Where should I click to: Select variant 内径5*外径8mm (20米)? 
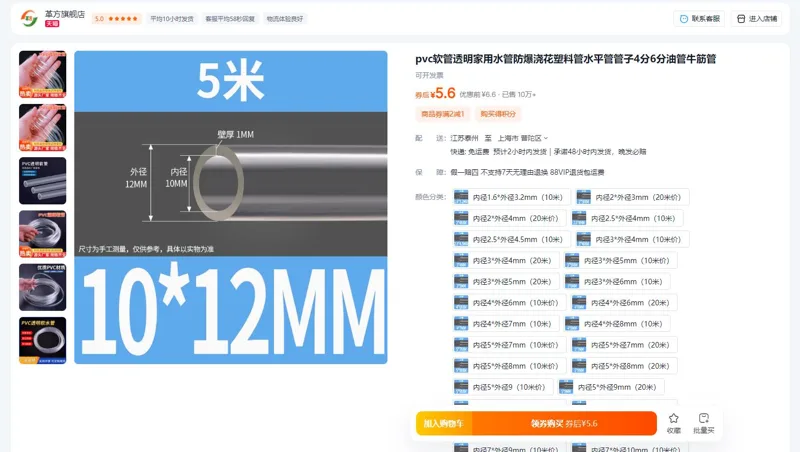(x=624, y=366)
